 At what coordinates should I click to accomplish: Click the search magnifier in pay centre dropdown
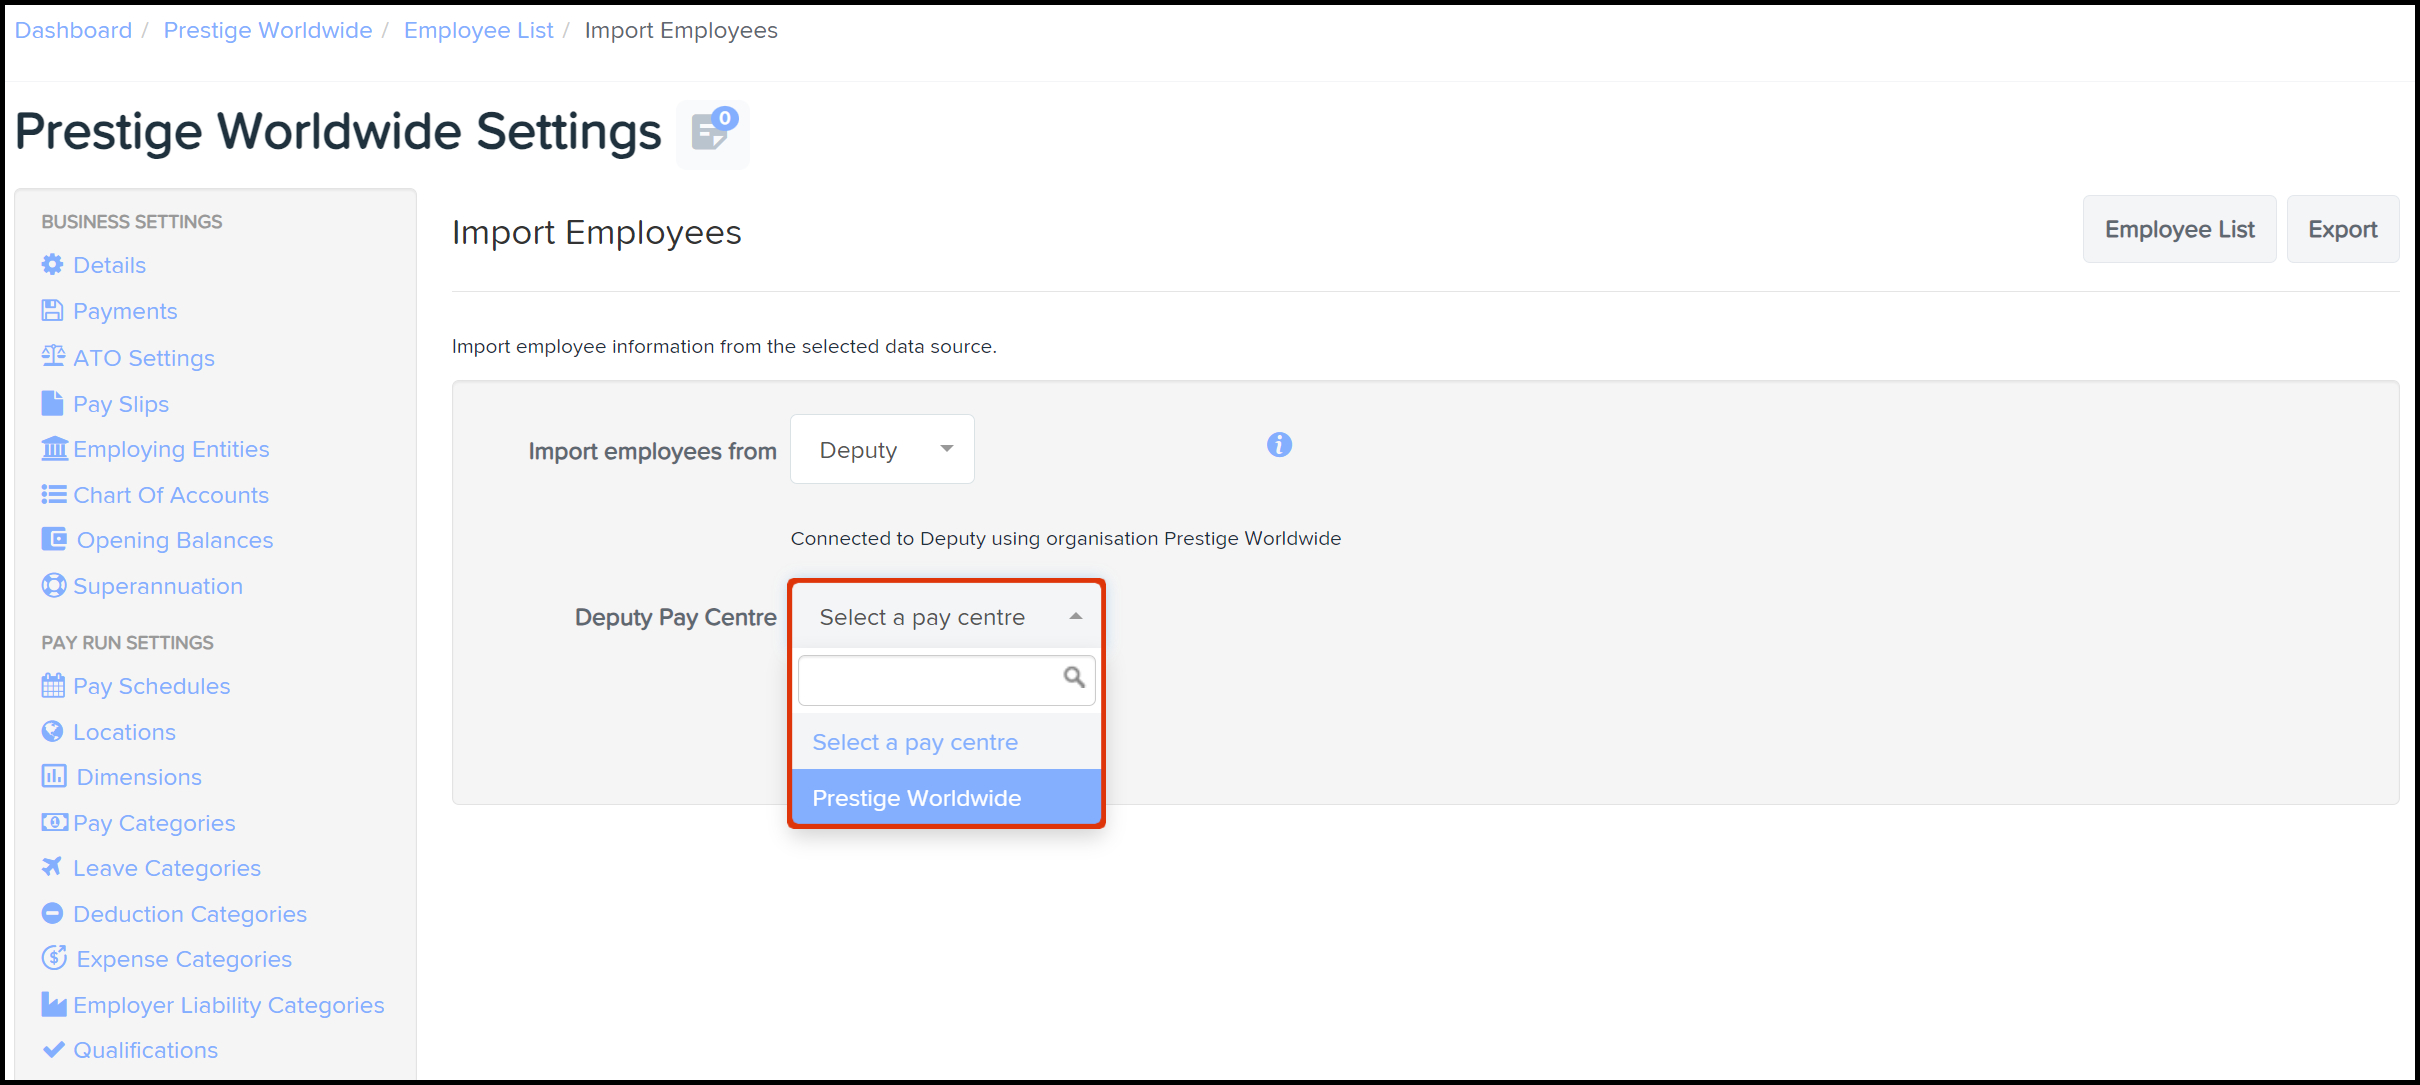(1073, 678)
